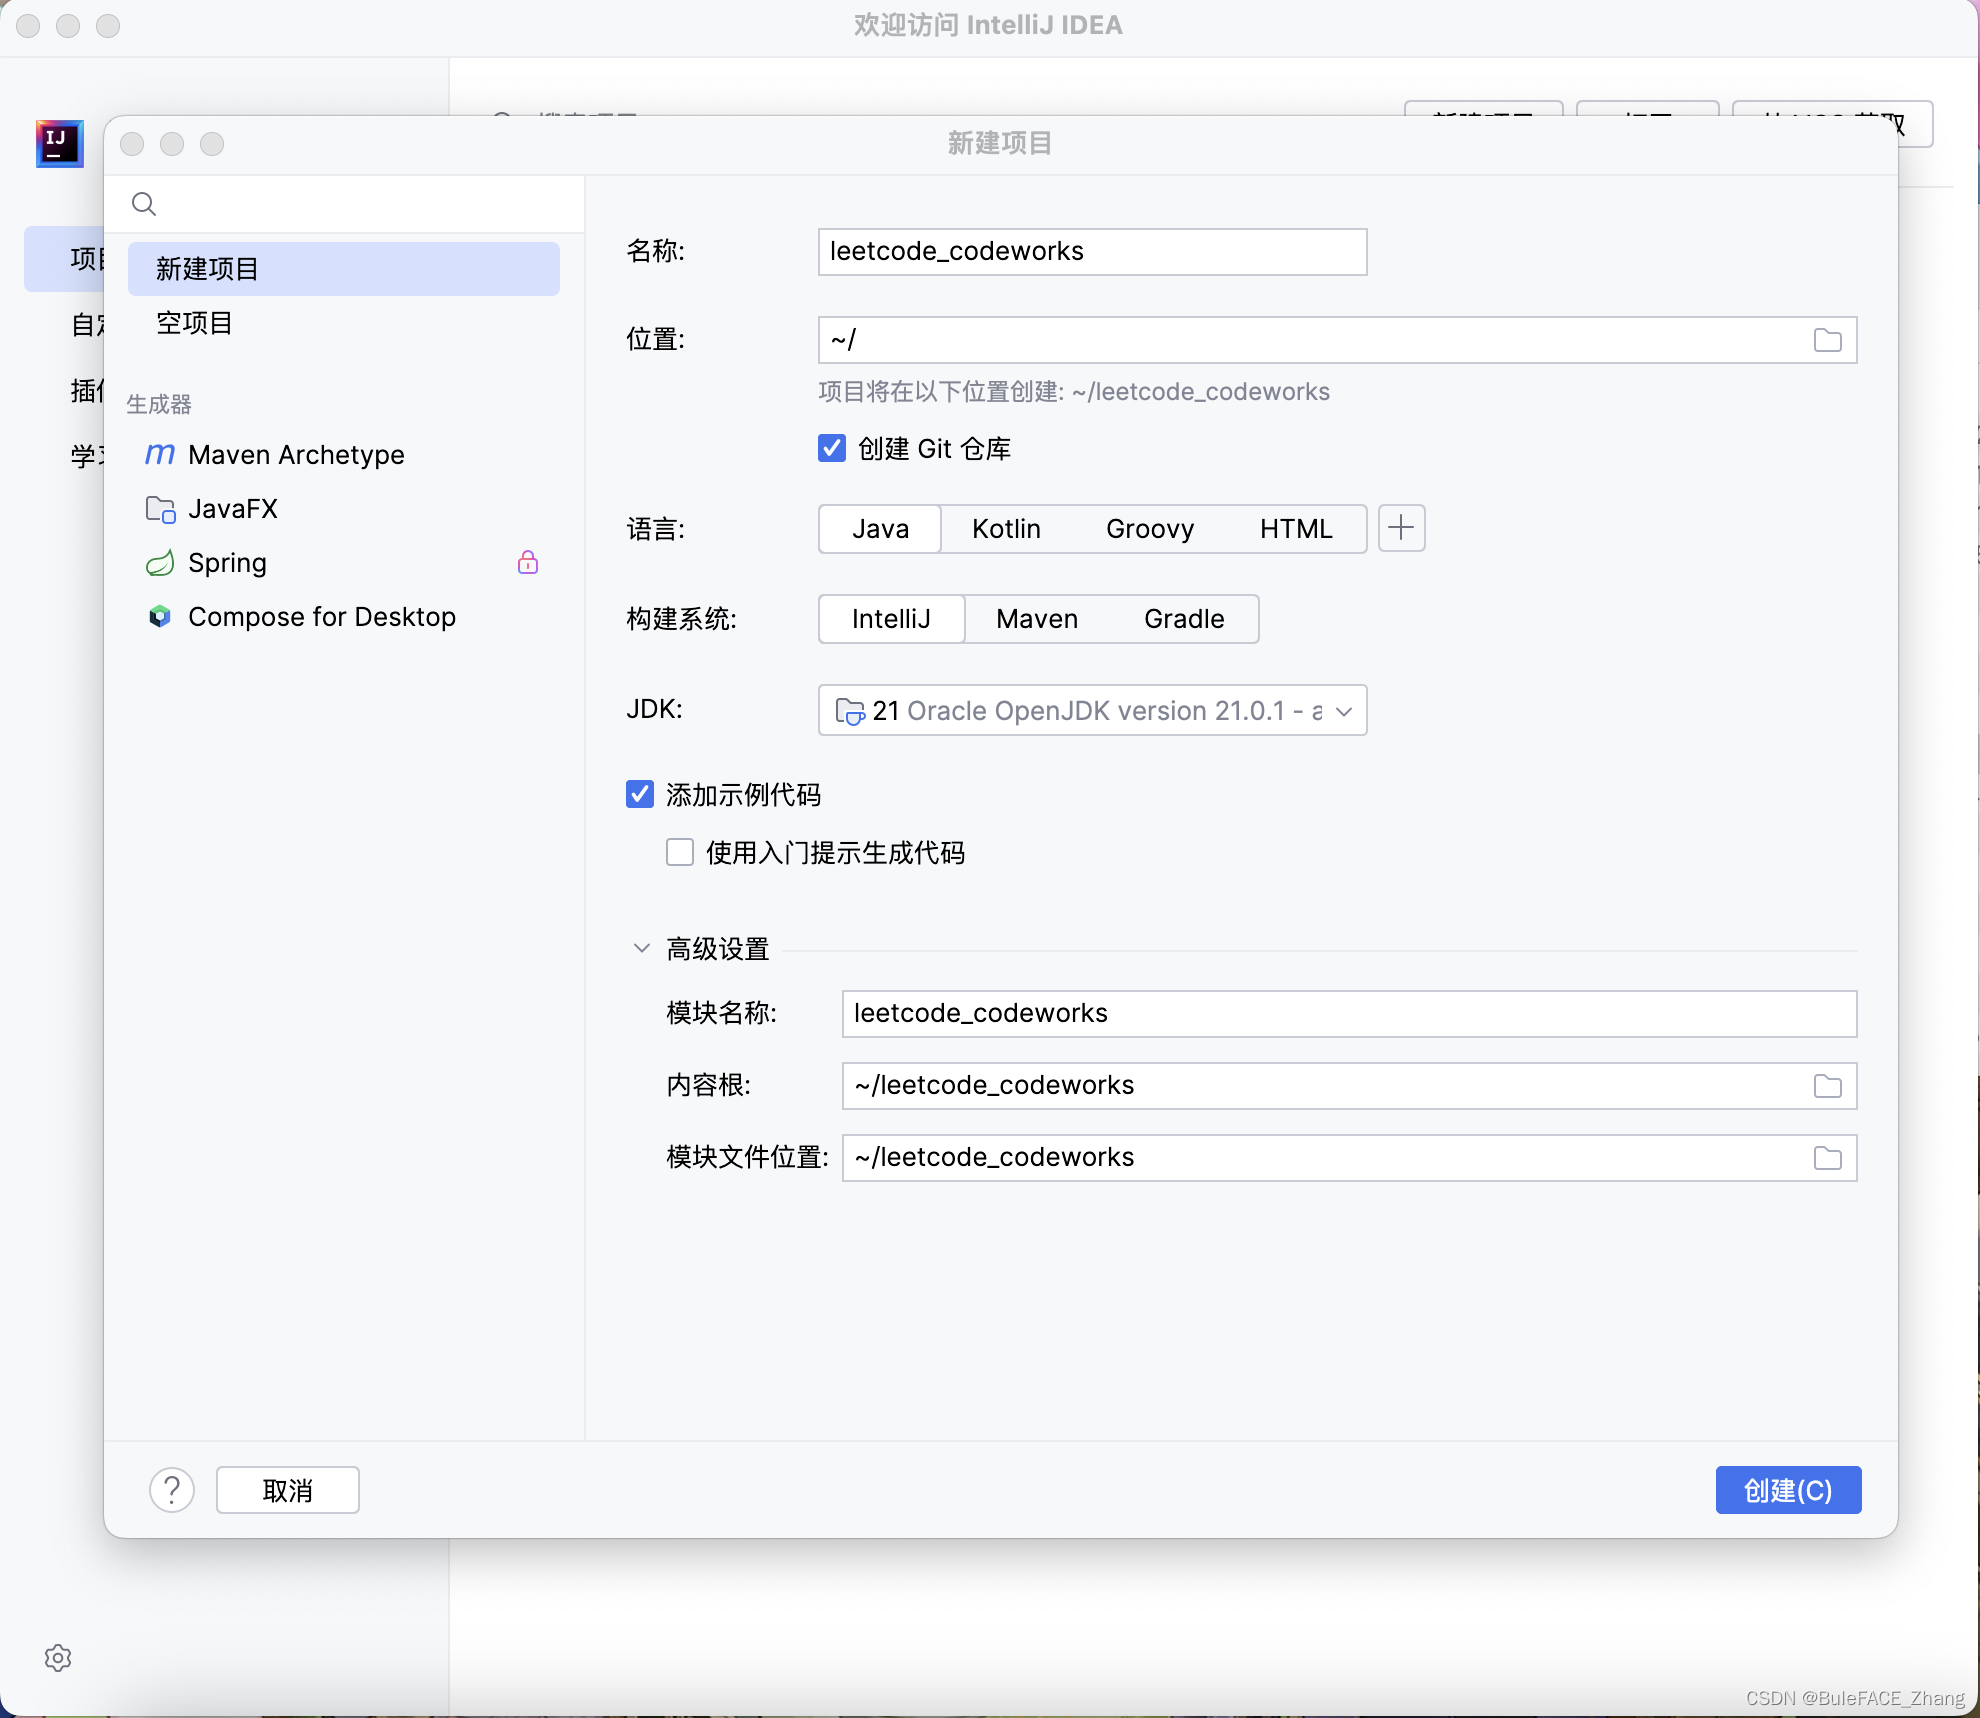
Task: Click the project path hint ~/leetcode_codeworks
Action: (1201, 392)
